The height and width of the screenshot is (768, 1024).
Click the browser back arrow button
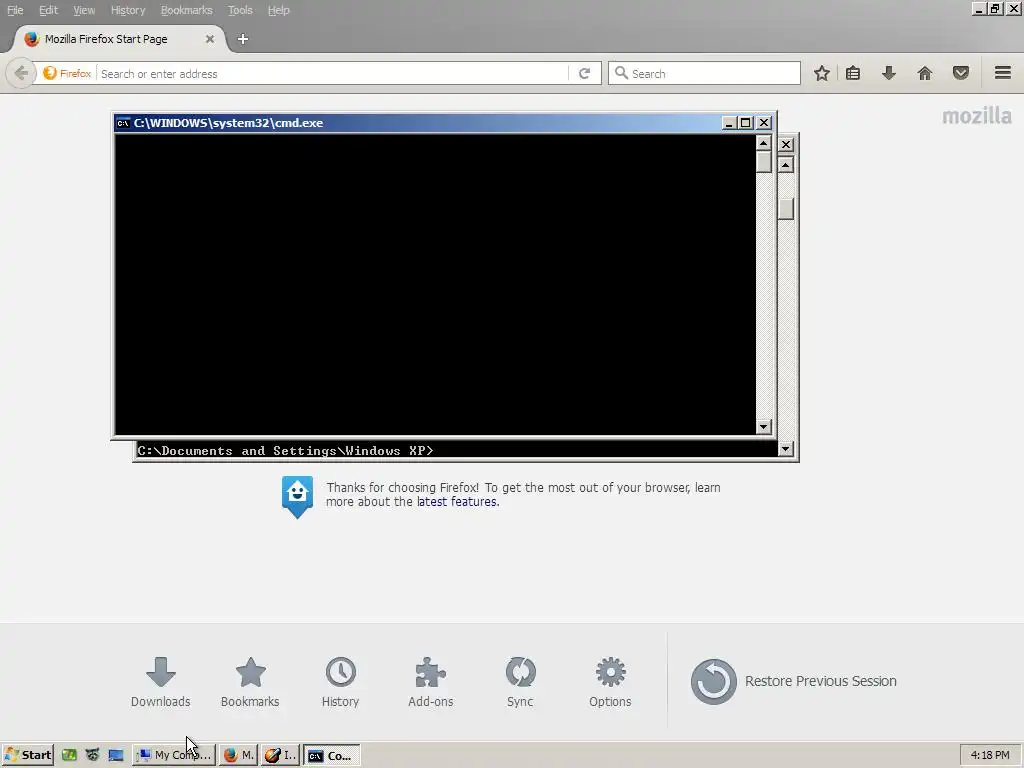20,73
